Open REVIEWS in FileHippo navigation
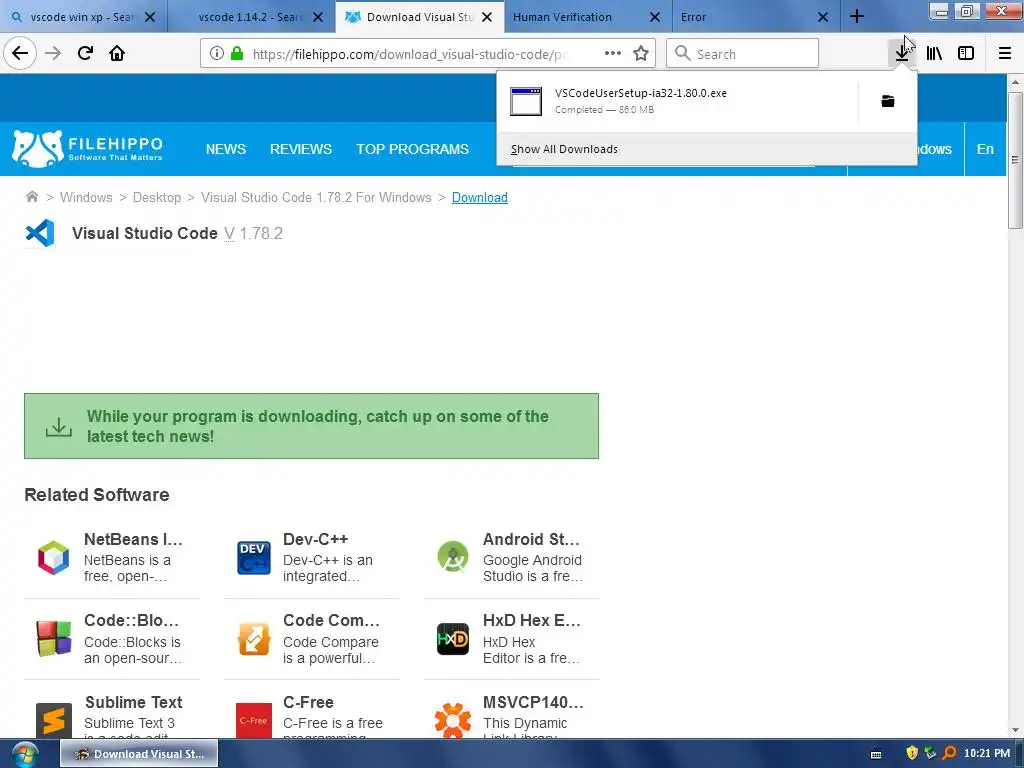Screen dimensions: 1024x768 click(301, 149)
